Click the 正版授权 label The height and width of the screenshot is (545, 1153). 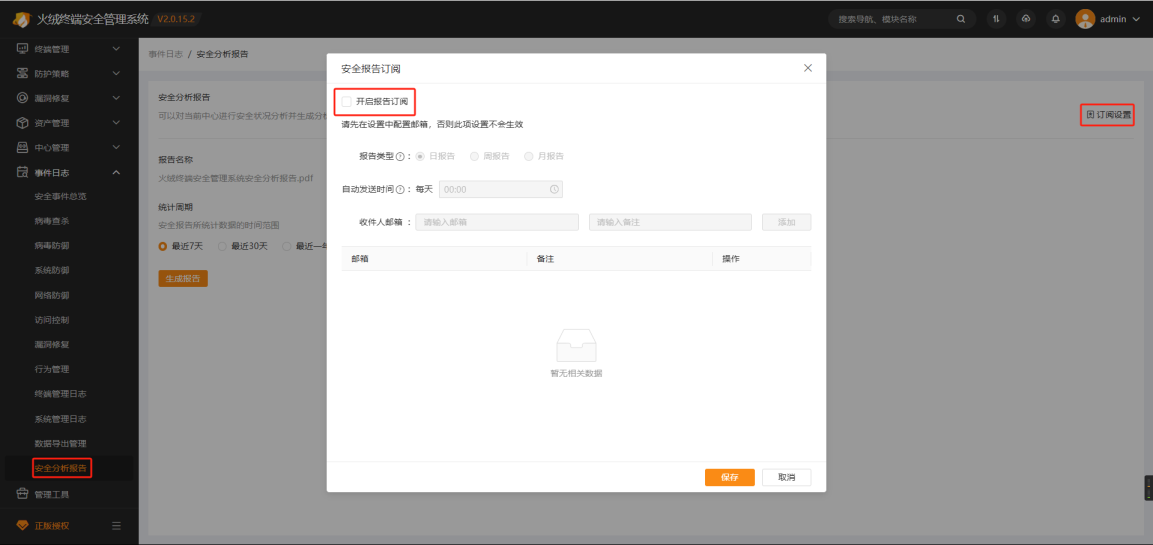52,526
